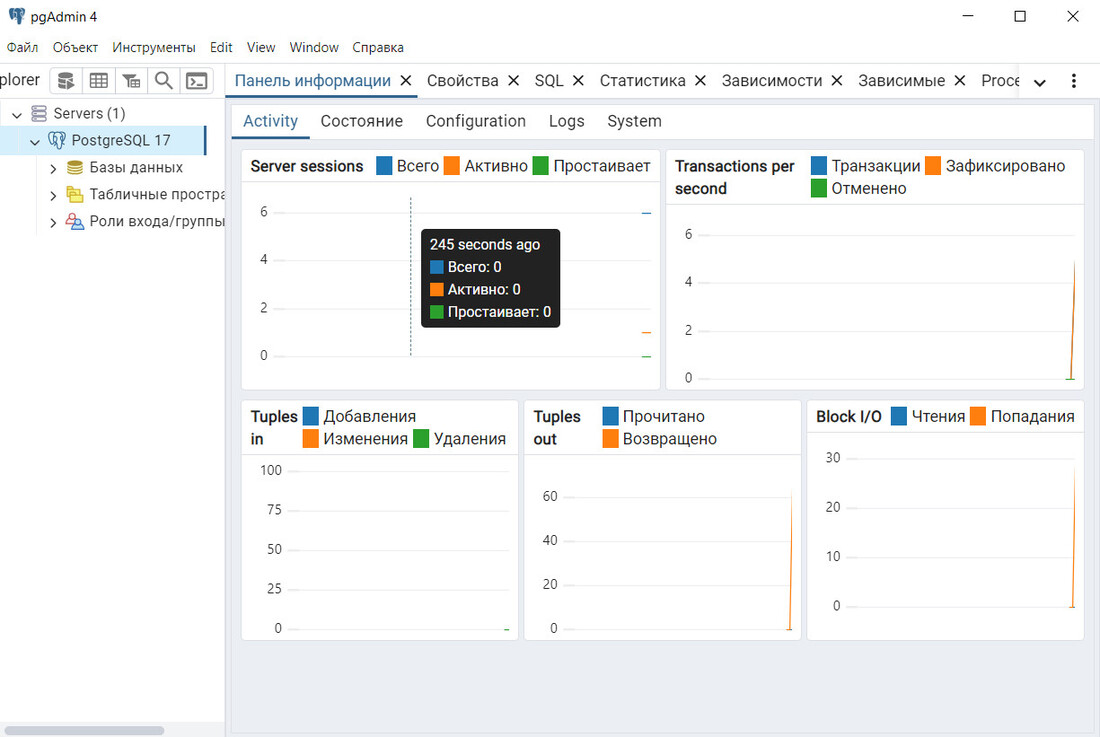1100x737 pixels.
Task: Switch to the Activity sub-tab
Action: point(270,121)
